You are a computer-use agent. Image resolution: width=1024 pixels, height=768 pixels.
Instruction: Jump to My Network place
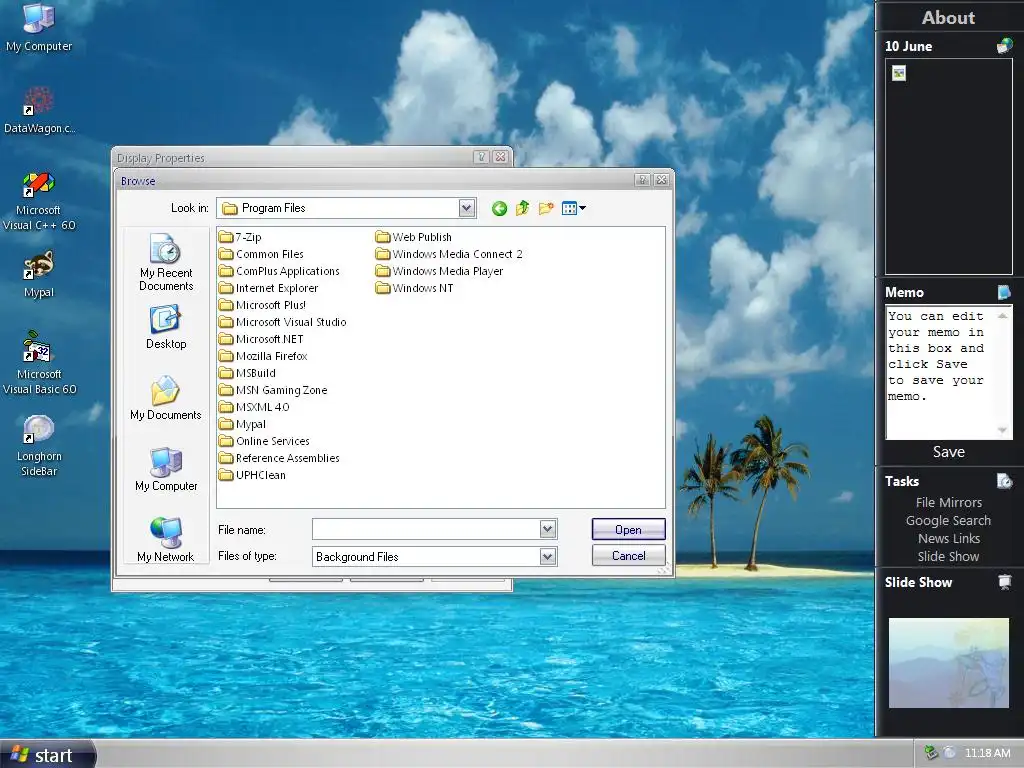pos(166,539)
